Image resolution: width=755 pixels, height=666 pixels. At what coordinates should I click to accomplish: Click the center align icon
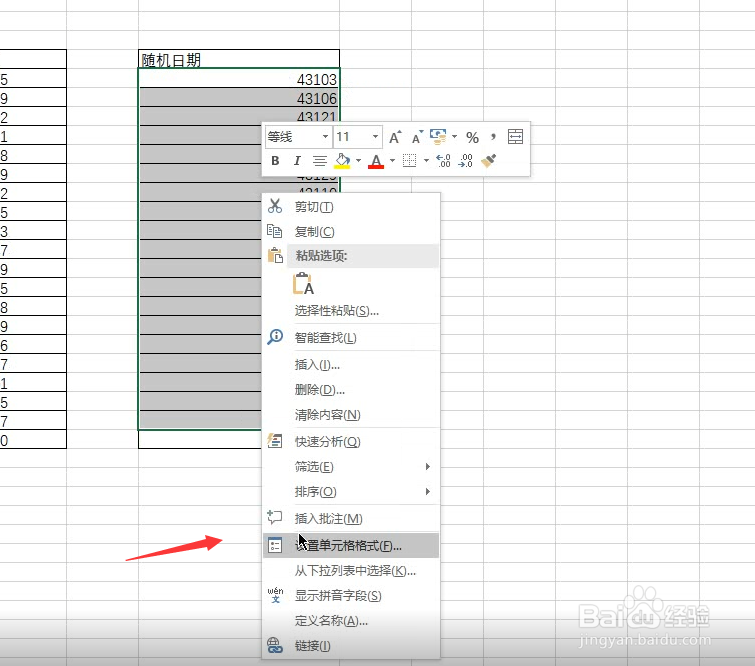tap(319, 160)
